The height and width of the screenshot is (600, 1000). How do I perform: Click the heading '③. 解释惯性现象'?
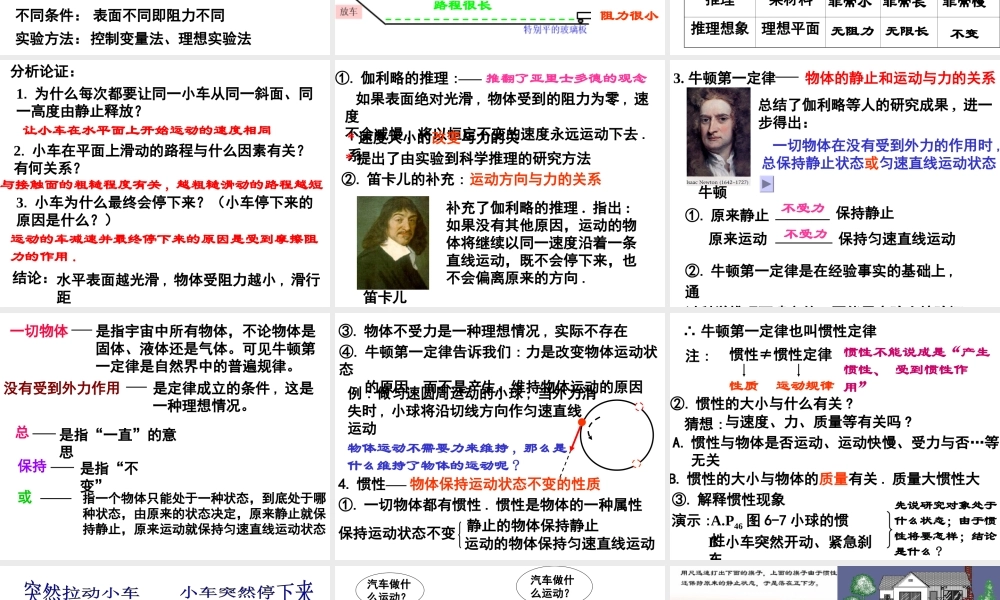coord(727,499)
